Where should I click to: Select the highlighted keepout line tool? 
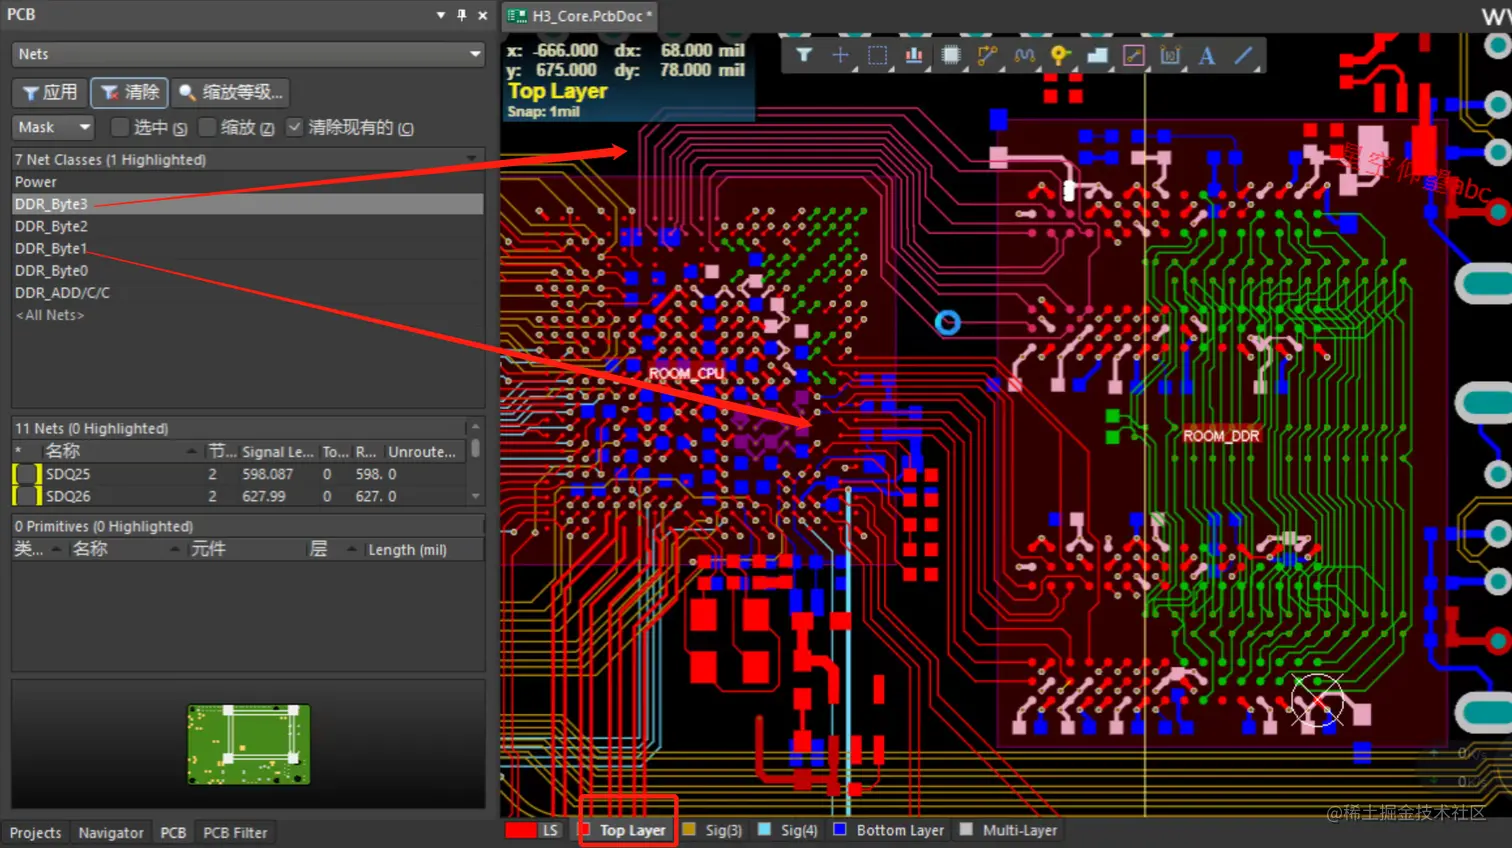pos(1133,55)
